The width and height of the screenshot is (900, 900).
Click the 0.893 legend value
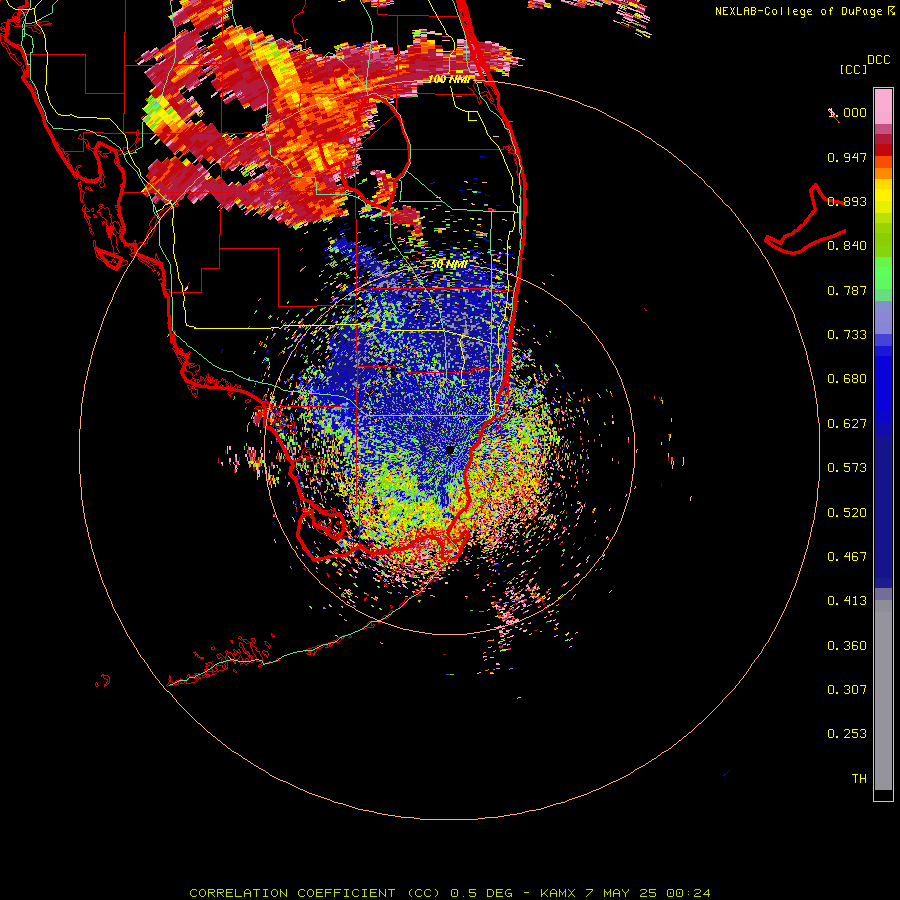(x=847, y=201)
